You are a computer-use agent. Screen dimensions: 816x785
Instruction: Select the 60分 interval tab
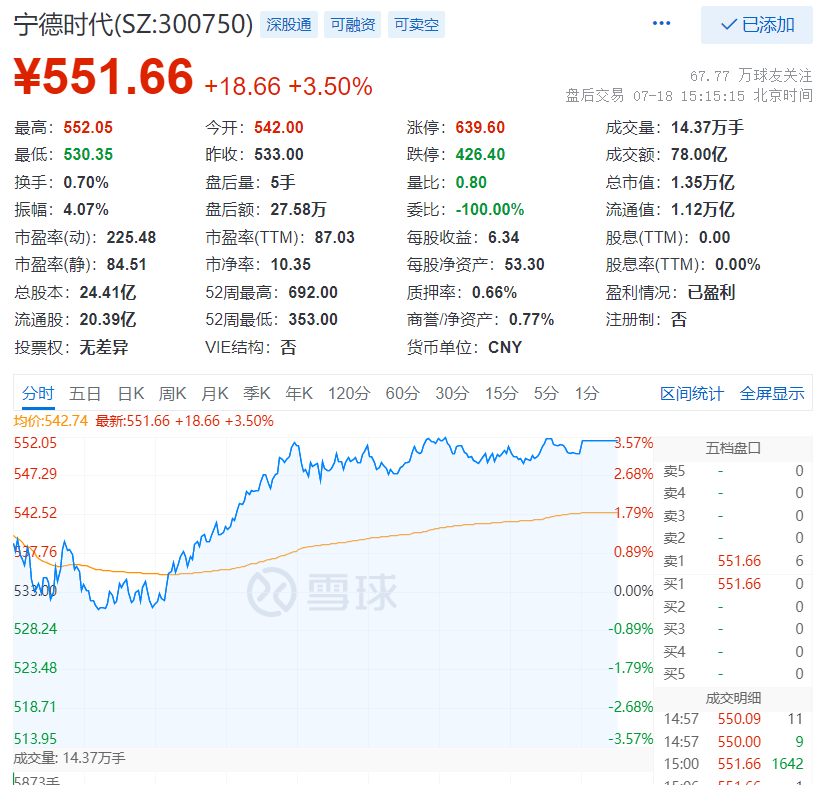tap(402, 393)
